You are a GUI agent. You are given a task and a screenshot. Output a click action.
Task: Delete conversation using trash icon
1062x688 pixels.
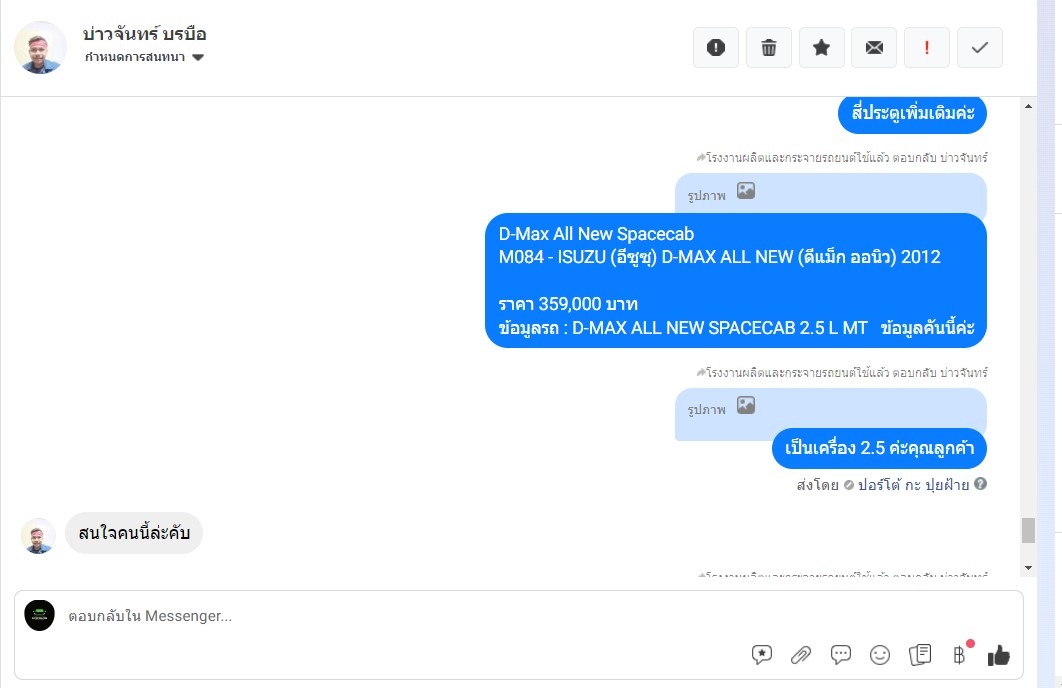(769, 47)
